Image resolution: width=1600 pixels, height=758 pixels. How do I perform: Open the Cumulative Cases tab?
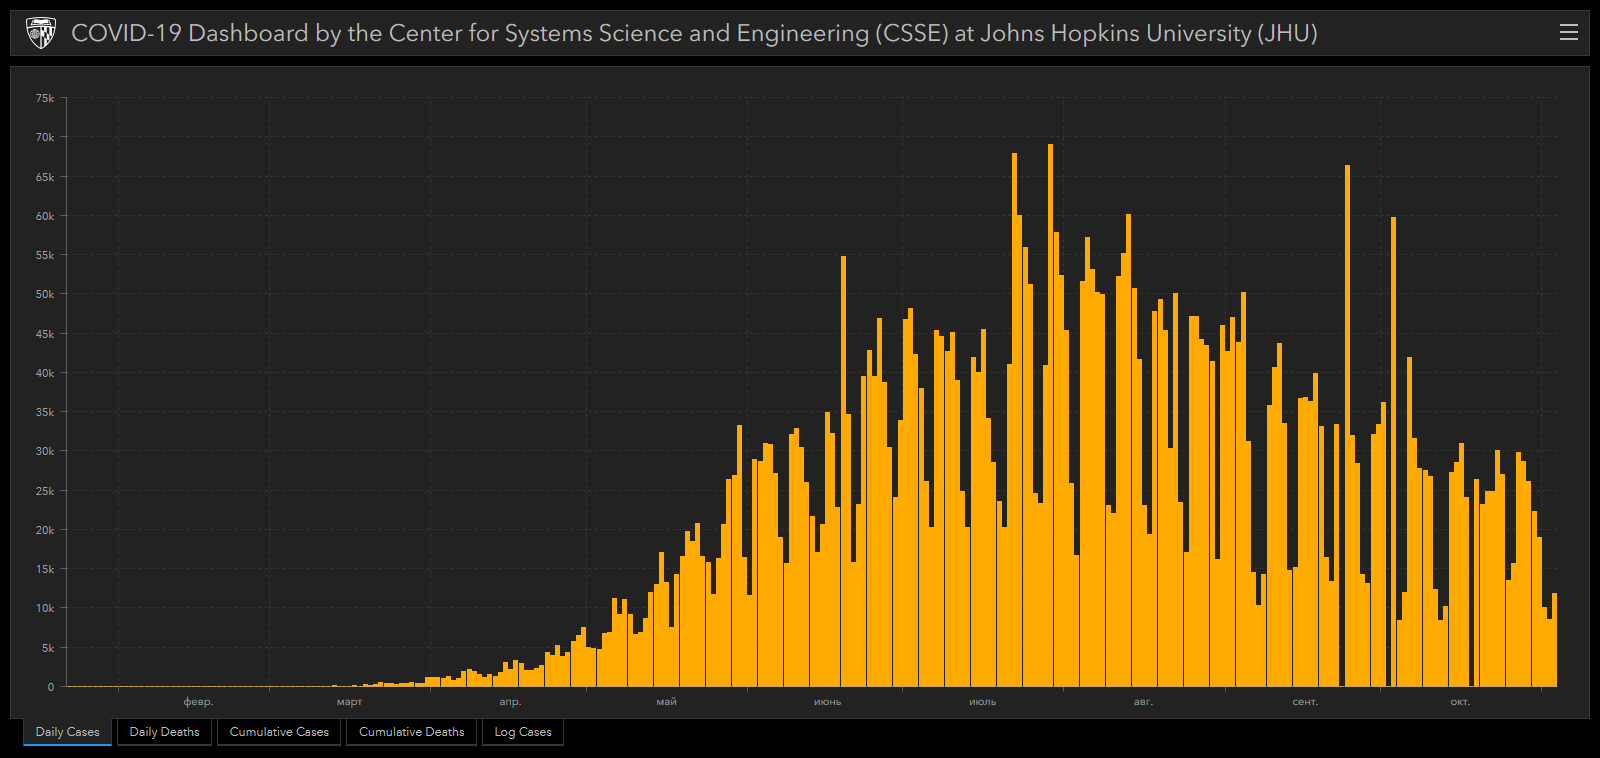pos(279,732)
